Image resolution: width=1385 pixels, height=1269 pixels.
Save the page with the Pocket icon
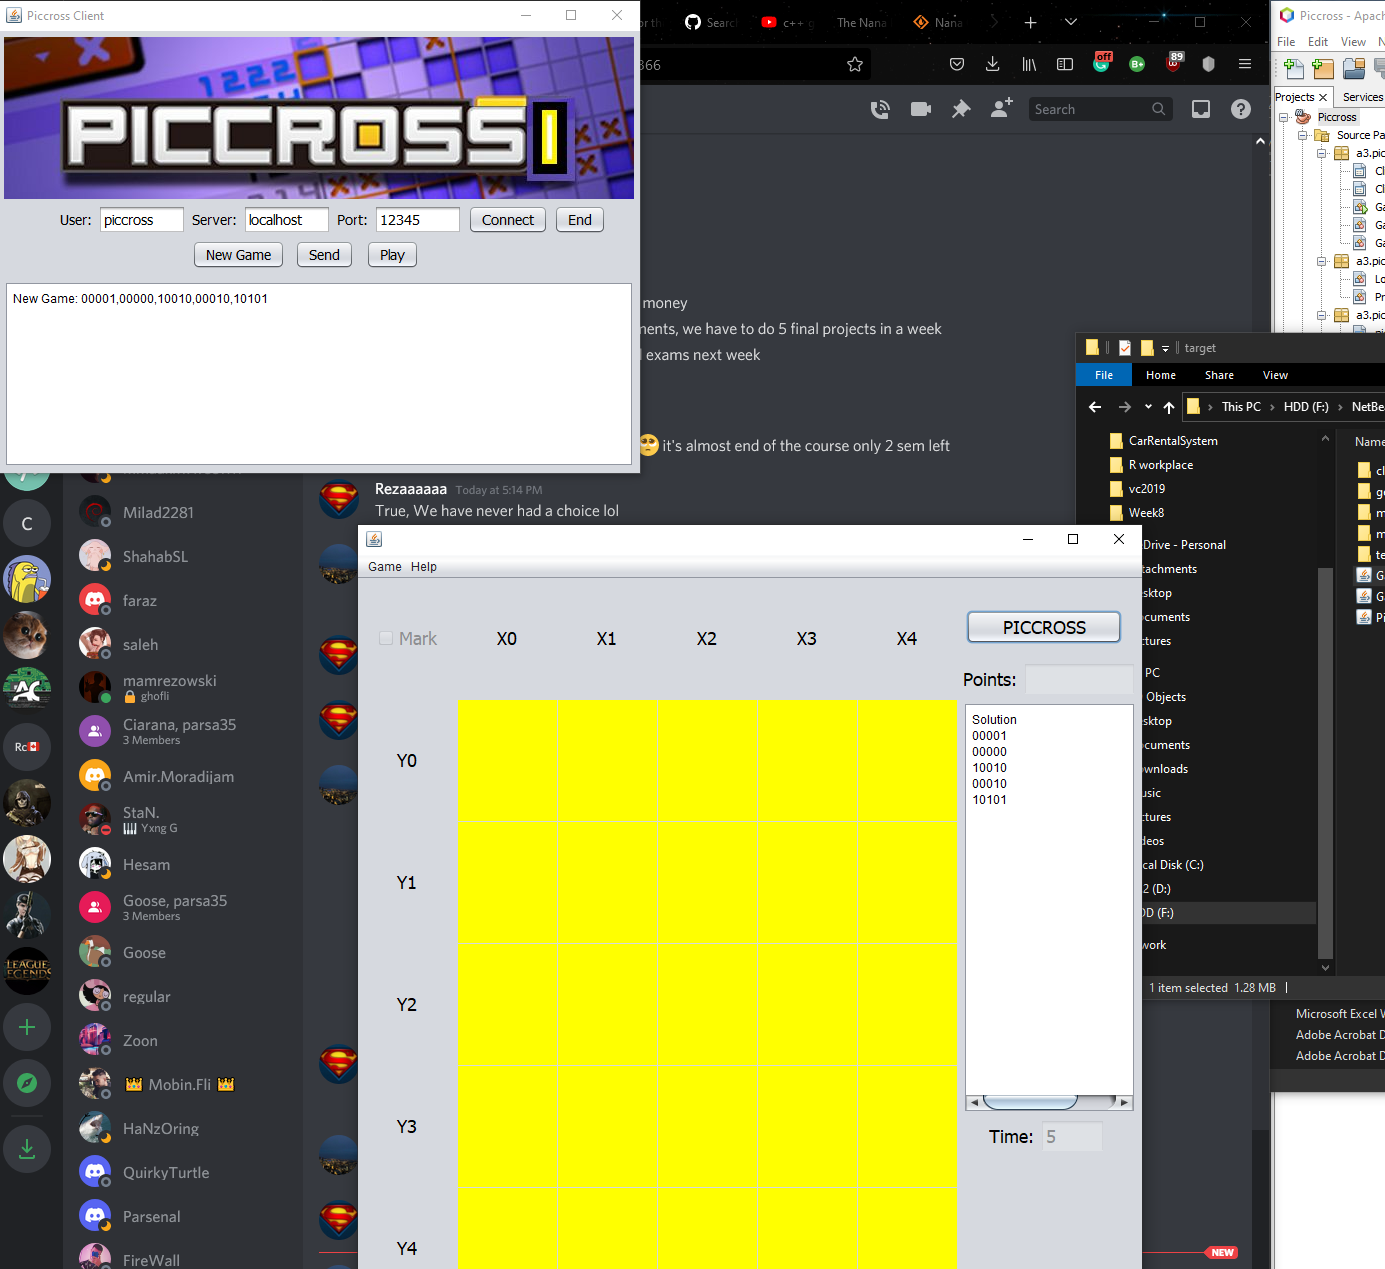click(957, 63)
